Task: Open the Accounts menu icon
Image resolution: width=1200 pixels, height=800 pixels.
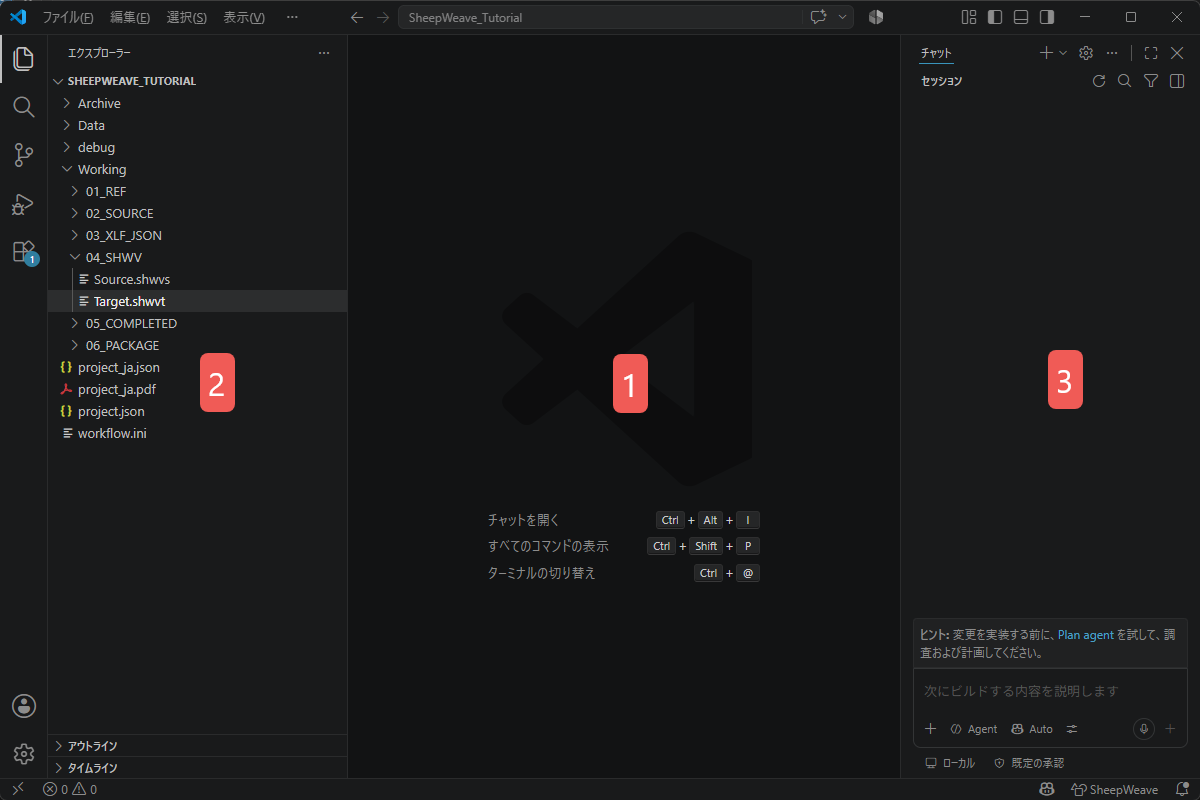Action: tap(24, 706)
